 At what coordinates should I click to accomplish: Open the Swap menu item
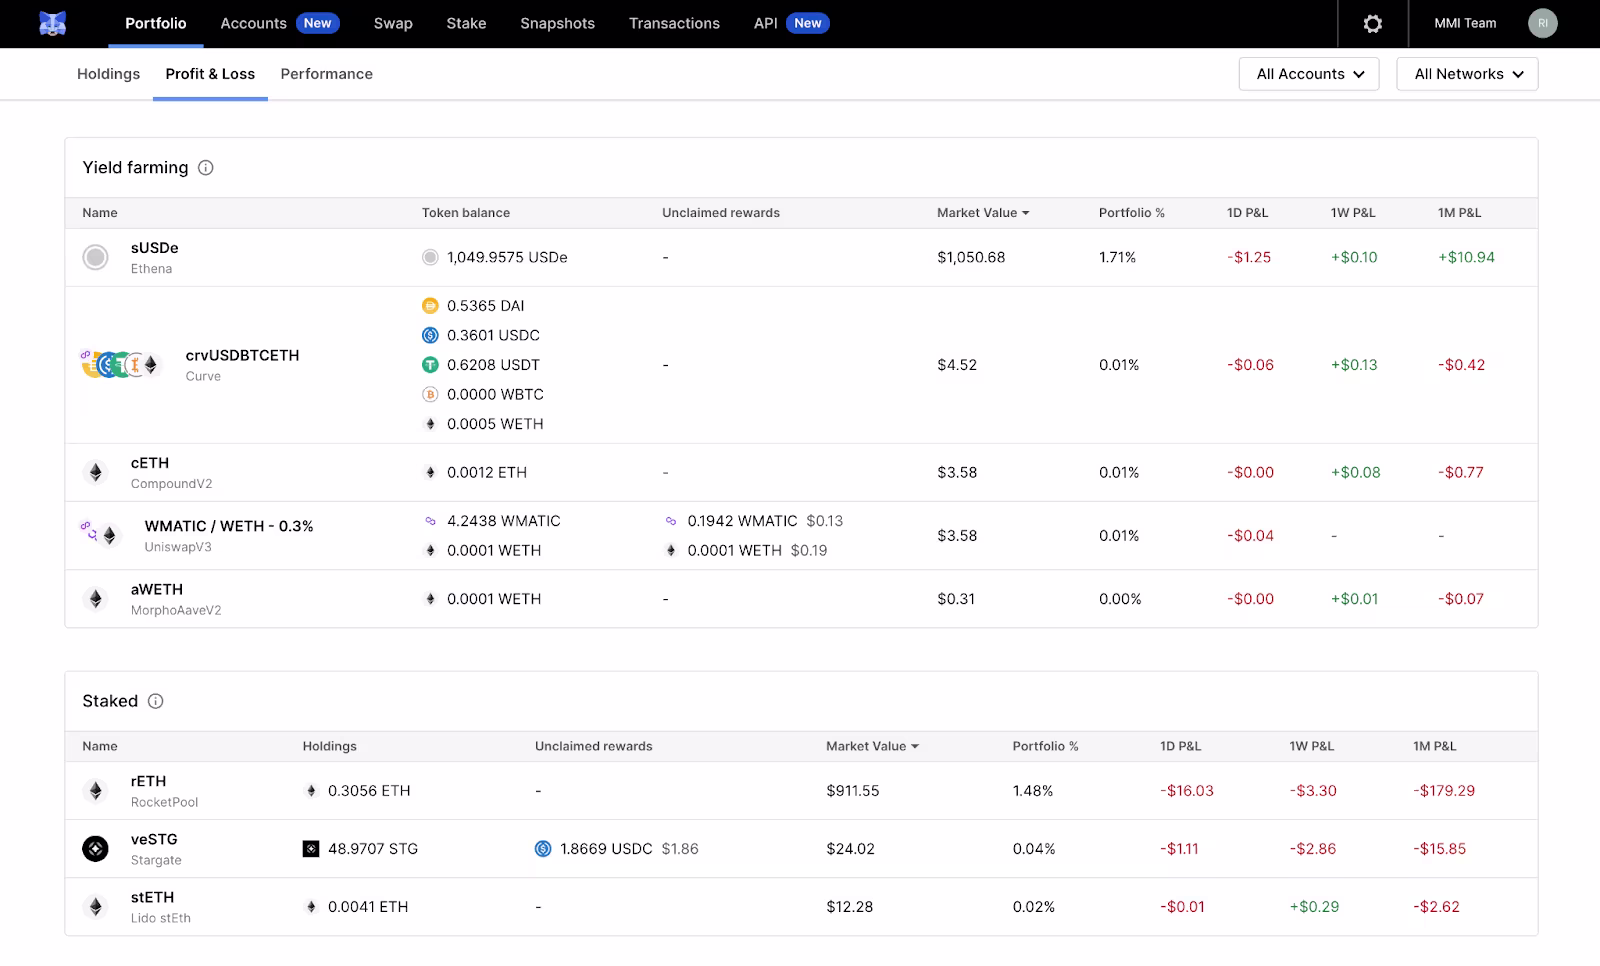[x=393, y=24]
